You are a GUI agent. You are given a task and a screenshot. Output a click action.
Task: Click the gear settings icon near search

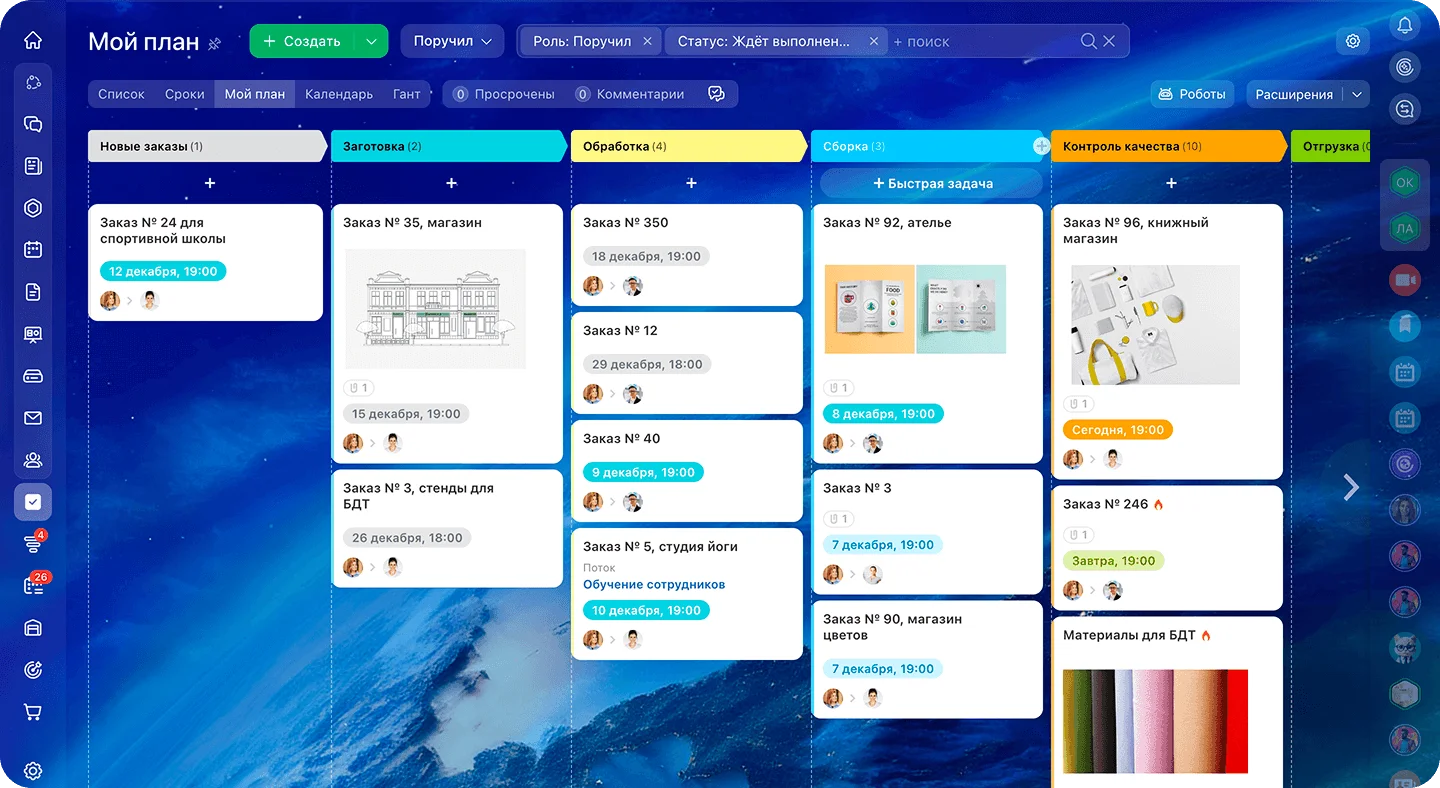[x=1353, y=41]
